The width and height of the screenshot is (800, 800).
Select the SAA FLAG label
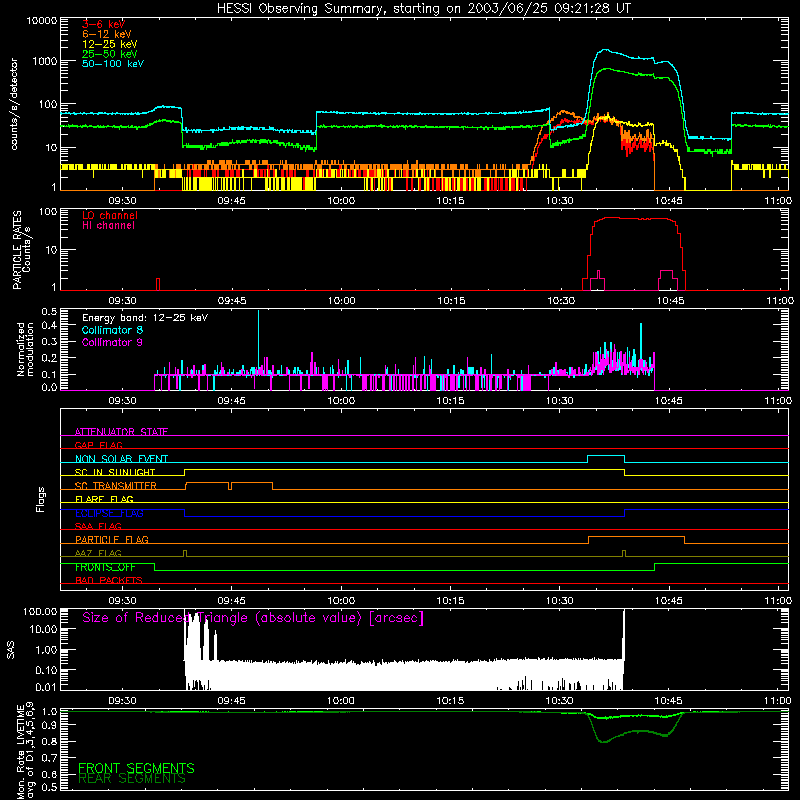98,526
